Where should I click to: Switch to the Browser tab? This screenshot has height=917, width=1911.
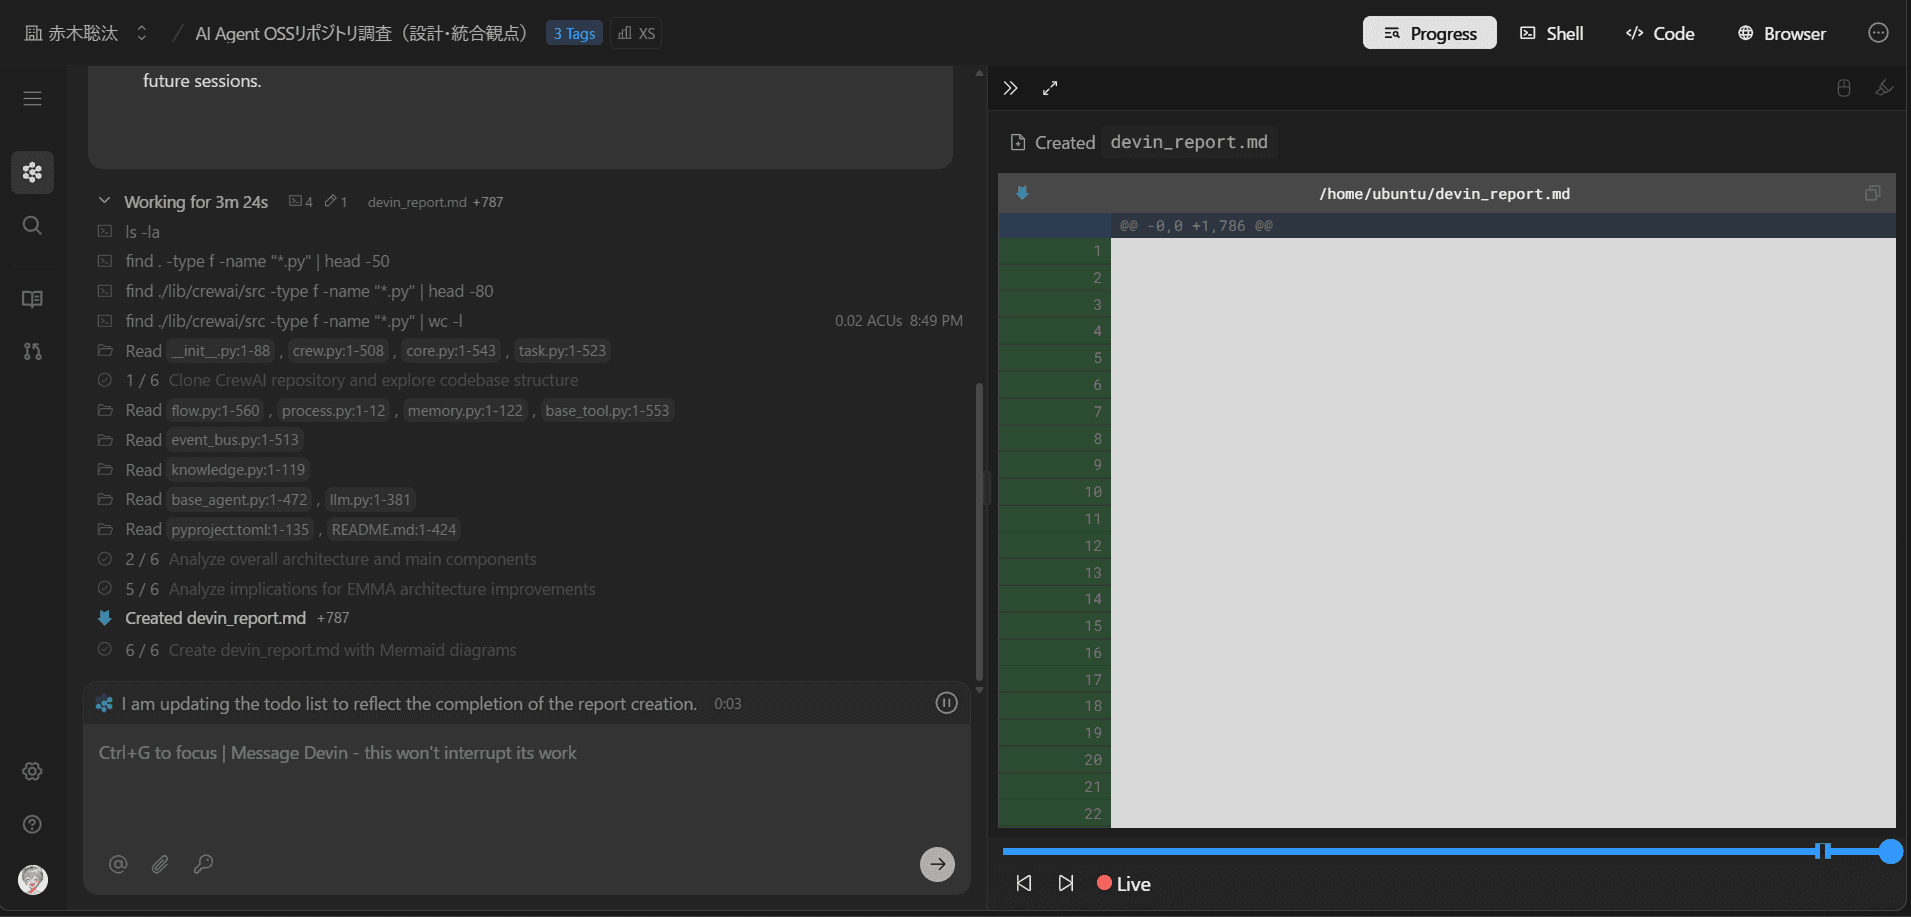pos(1782,33)
